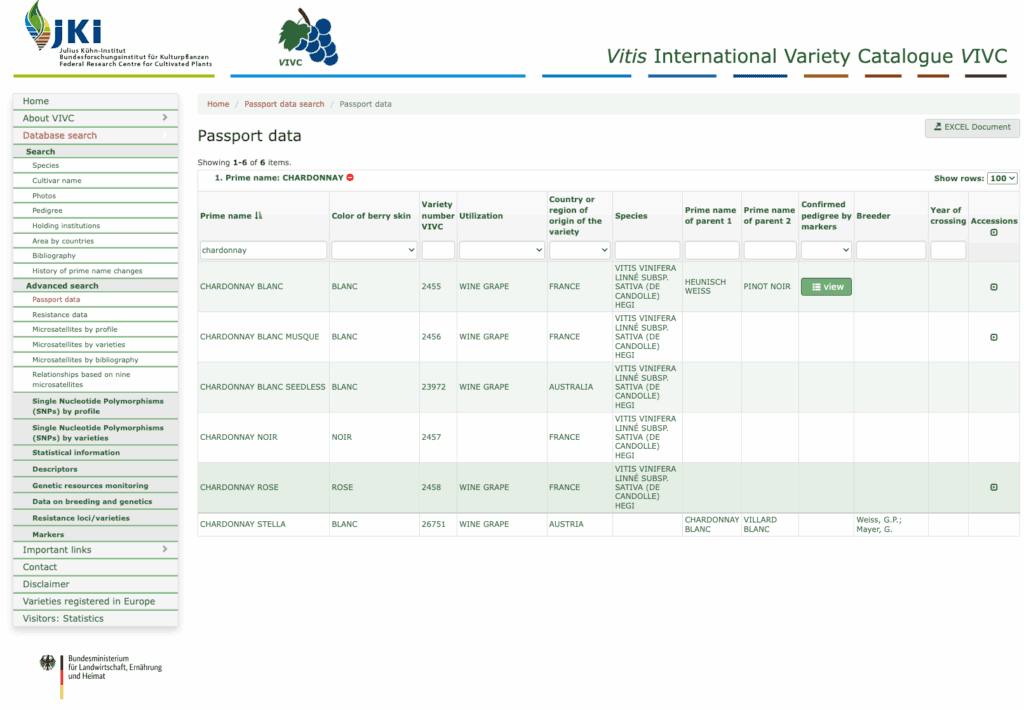
Task: Open the Color of berry skin filter dropdown
Action: (374, 250)
